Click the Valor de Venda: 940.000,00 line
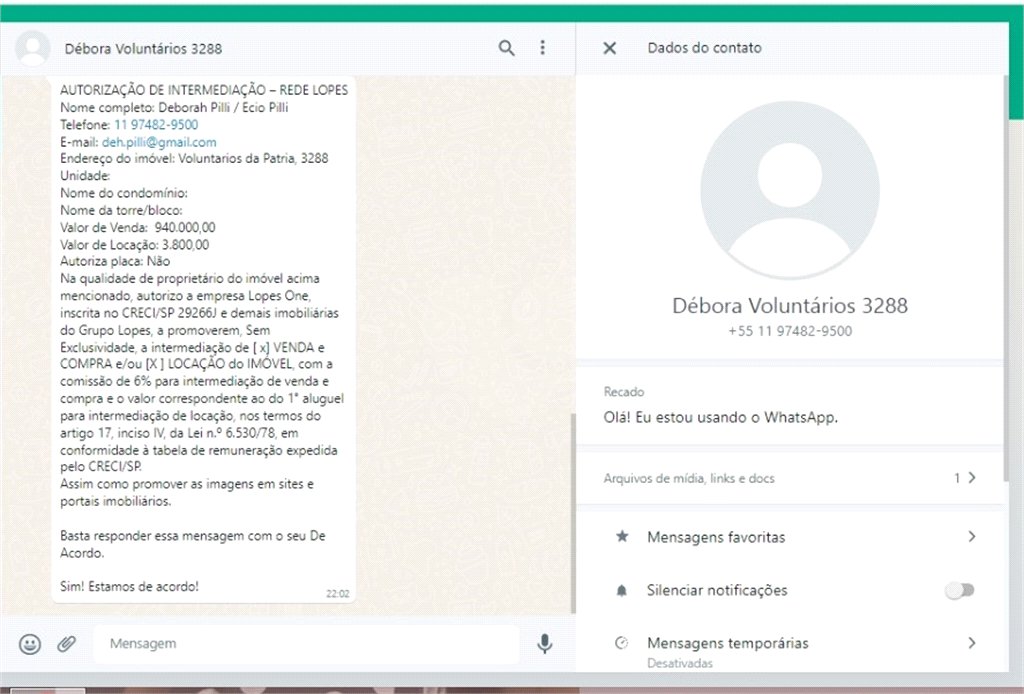Viewport: 1024px width, 694px height. pos(138,227)
